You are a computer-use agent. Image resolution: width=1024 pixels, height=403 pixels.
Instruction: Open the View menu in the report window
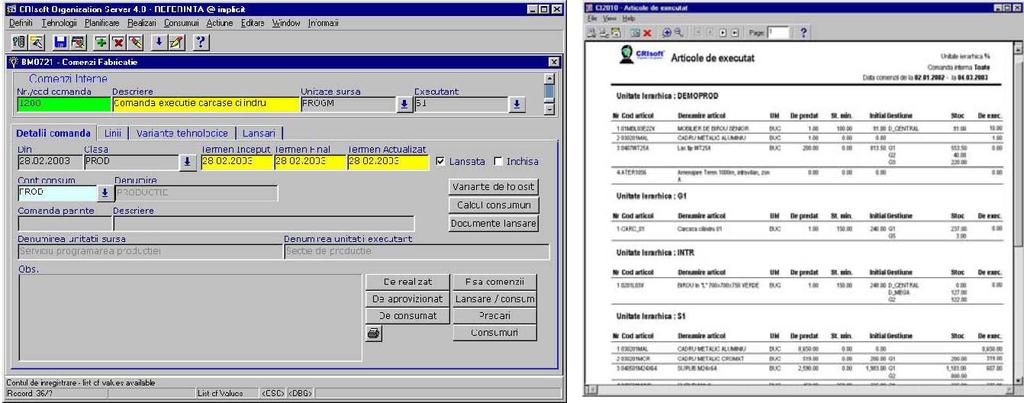pyautogui.click(x=609, y=19)
